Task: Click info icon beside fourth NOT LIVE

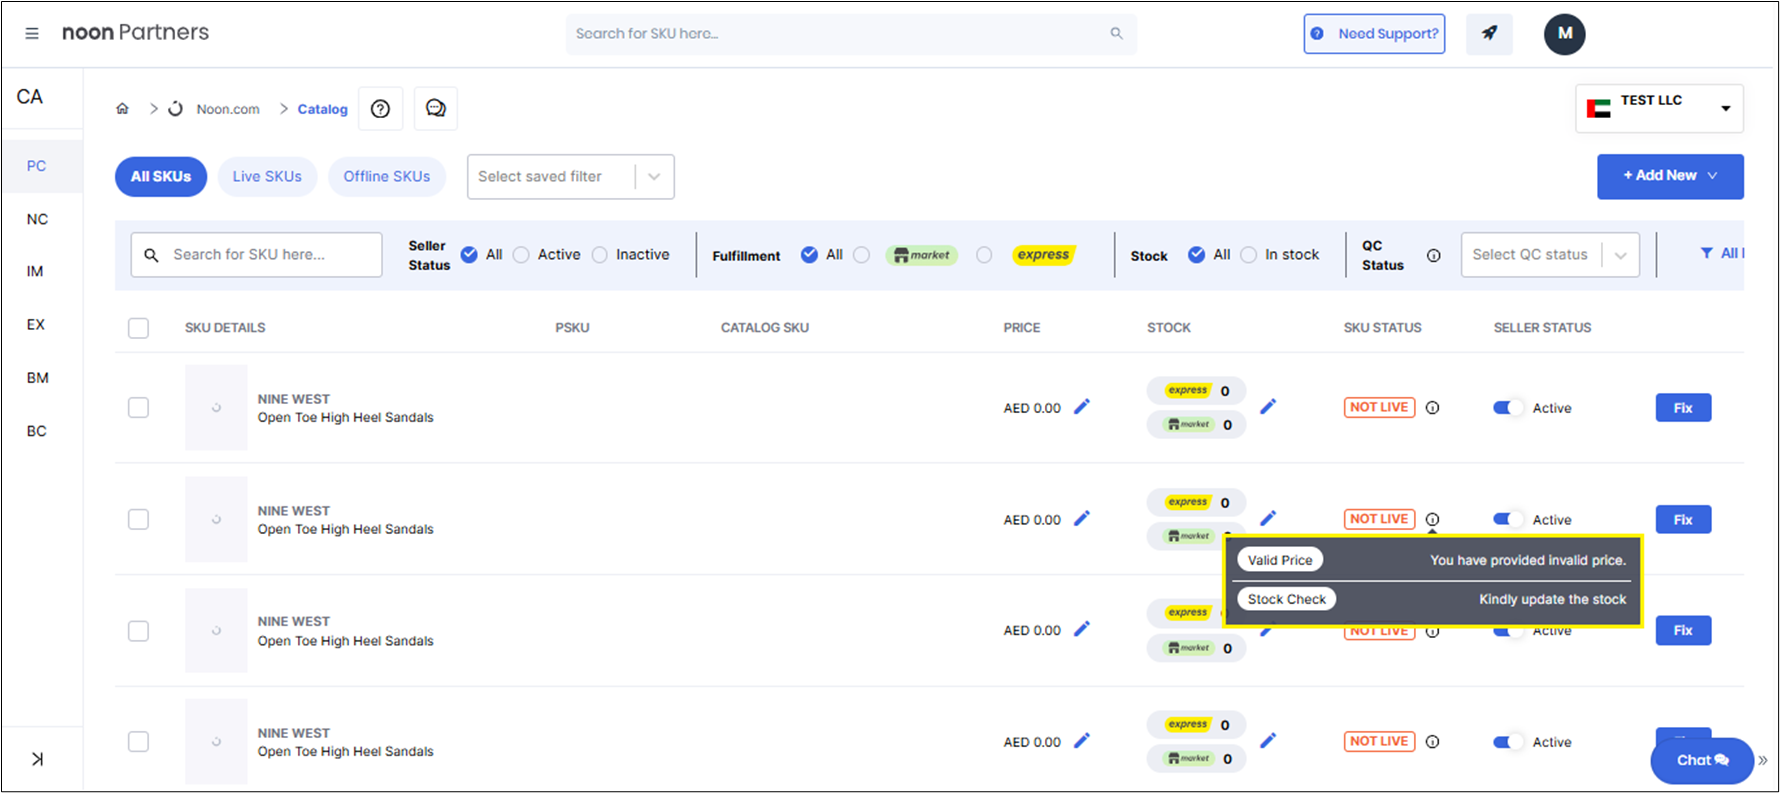Action: pos(1432,741)
